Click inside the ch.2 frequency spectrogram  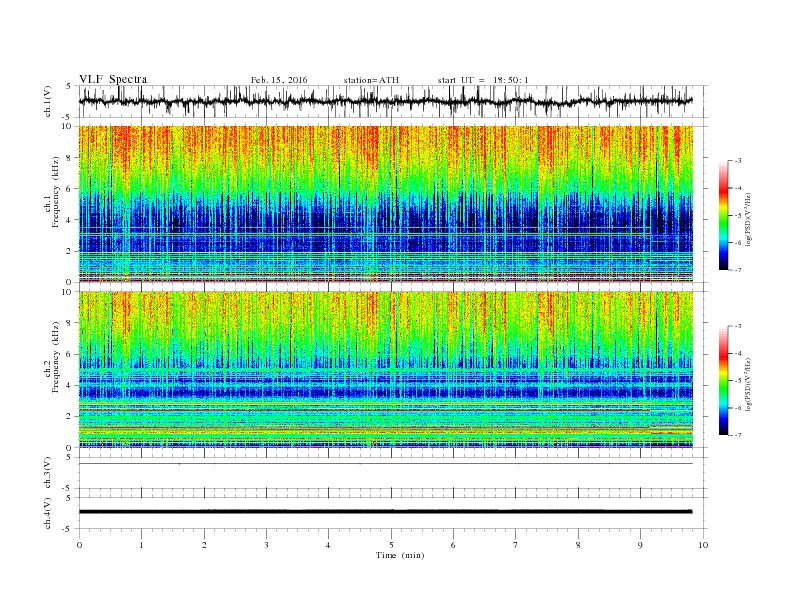386,369
